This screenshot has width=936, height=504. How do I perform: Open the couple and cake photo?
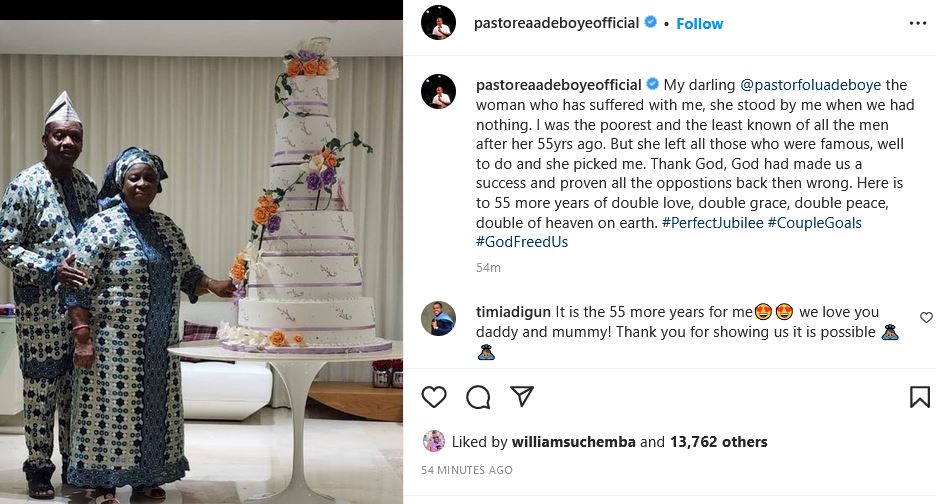(x=201, y=262)
